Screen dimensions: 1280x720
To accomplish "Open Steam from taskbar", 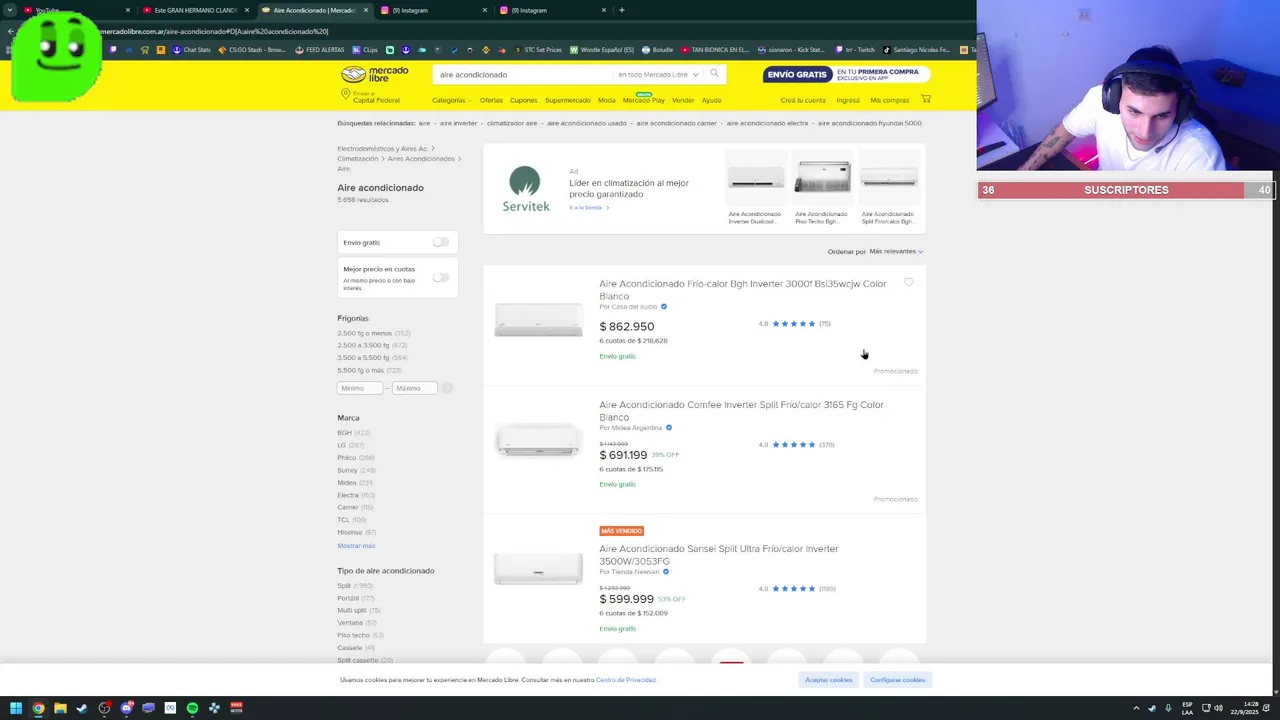I will tap(82, 708).
